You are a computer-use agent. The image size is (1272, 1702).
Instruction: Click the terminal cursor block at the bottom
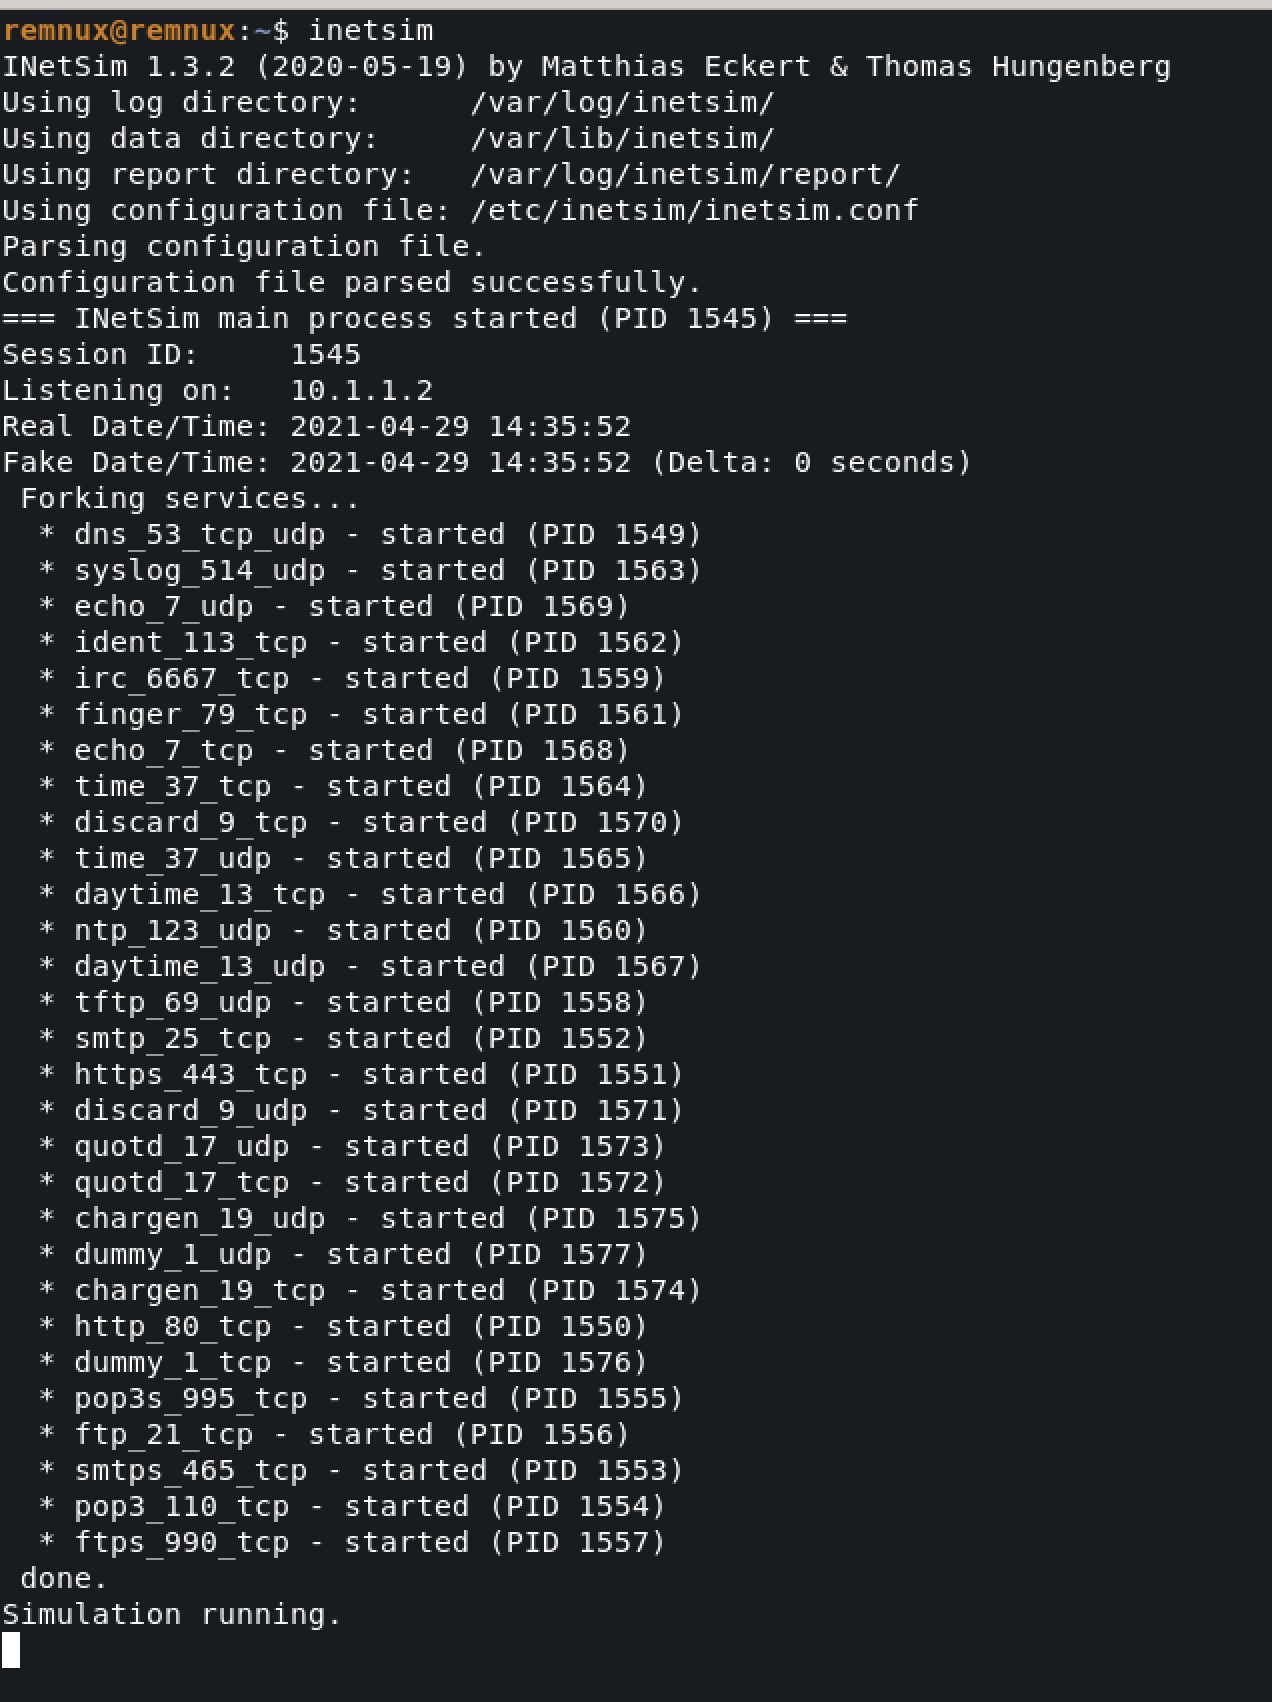(x=11, y=1650)
